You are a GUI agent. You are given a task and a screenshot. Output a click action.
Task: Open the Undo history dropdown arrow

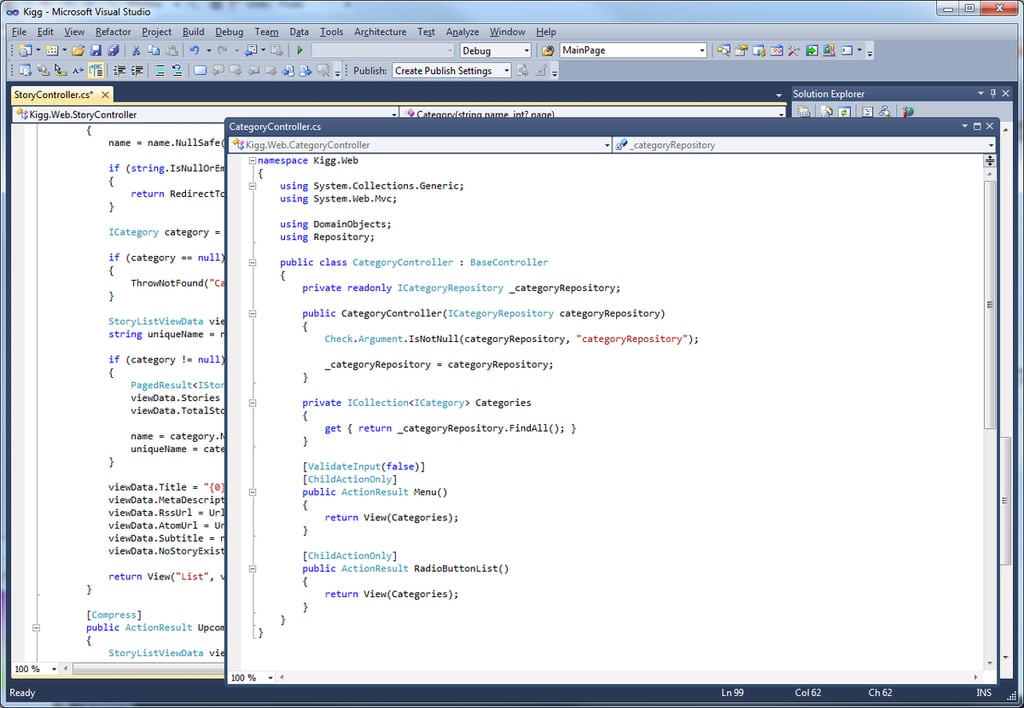coord(208,50)
